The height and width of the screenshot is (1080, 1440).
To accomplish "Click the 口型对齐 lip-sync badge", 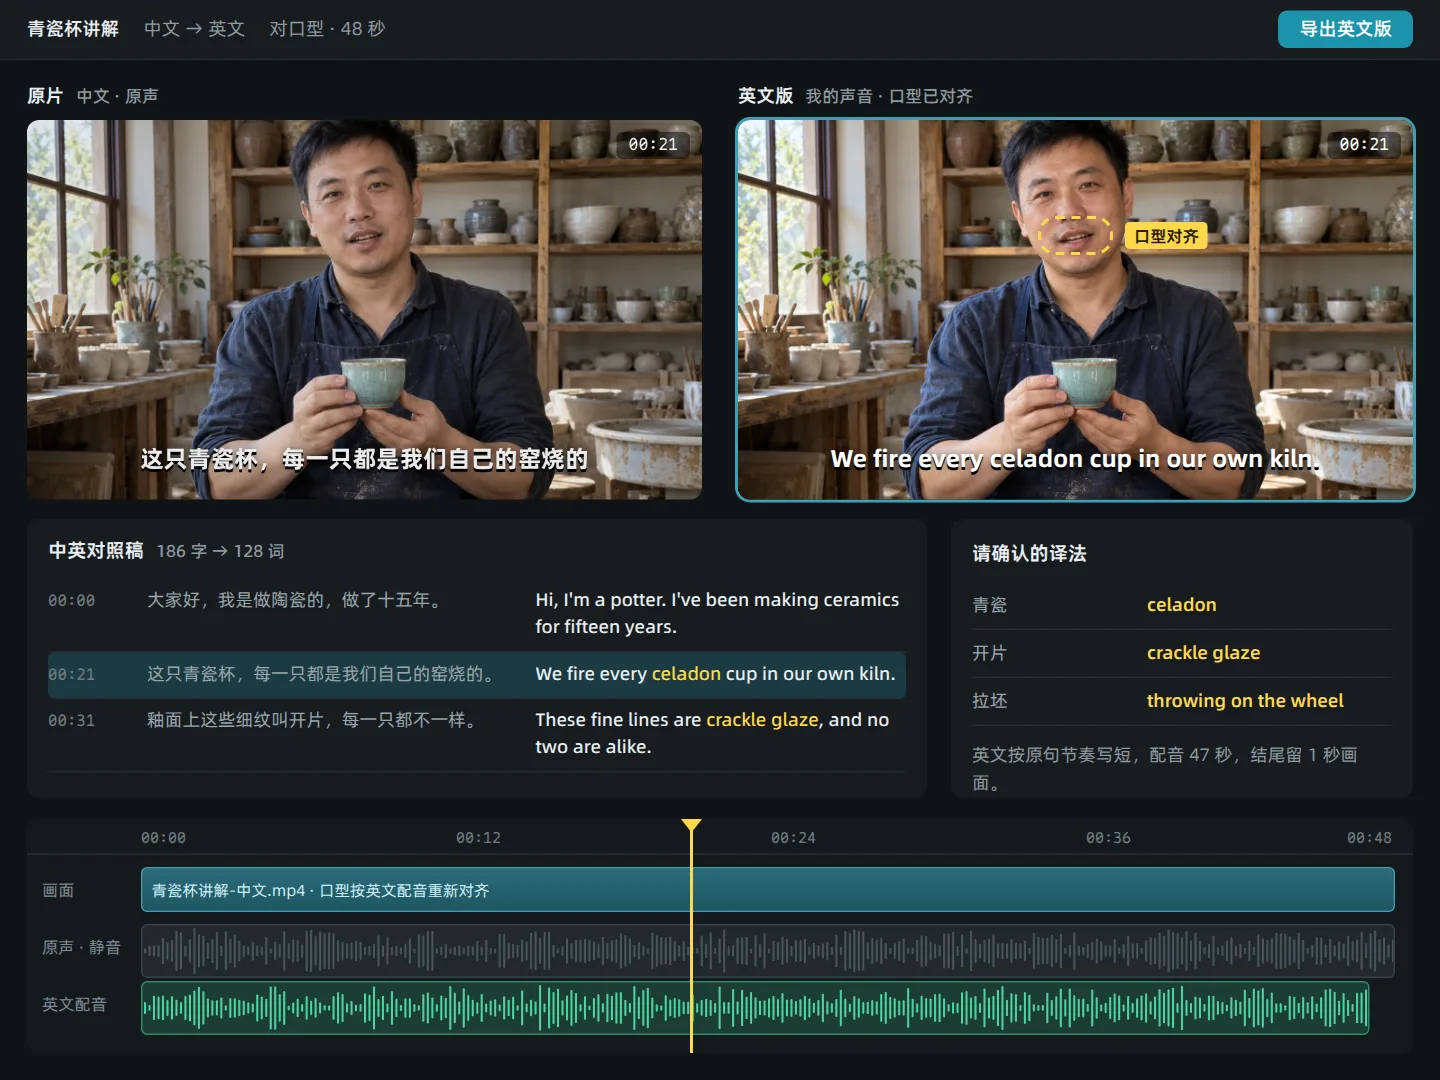I will click(x=1166, y=236).
